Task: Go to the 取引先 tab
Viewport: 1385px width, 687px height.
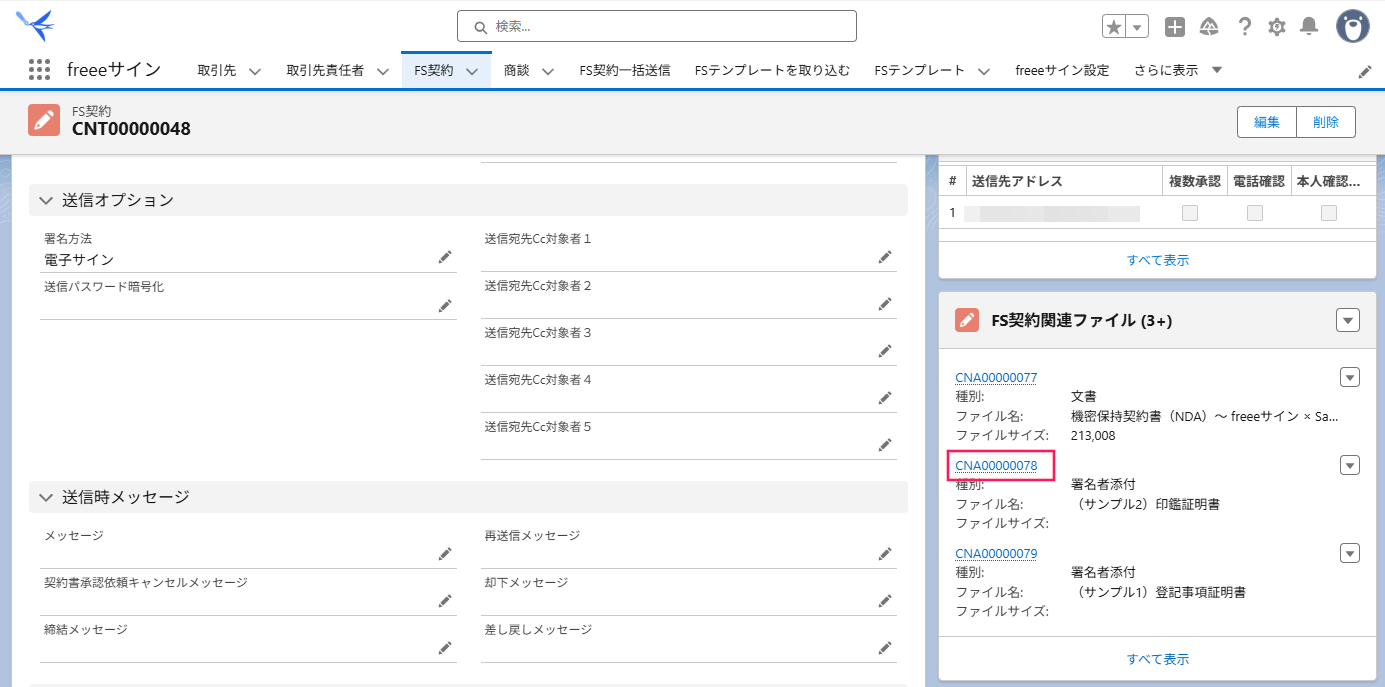Action: (216, 70)
